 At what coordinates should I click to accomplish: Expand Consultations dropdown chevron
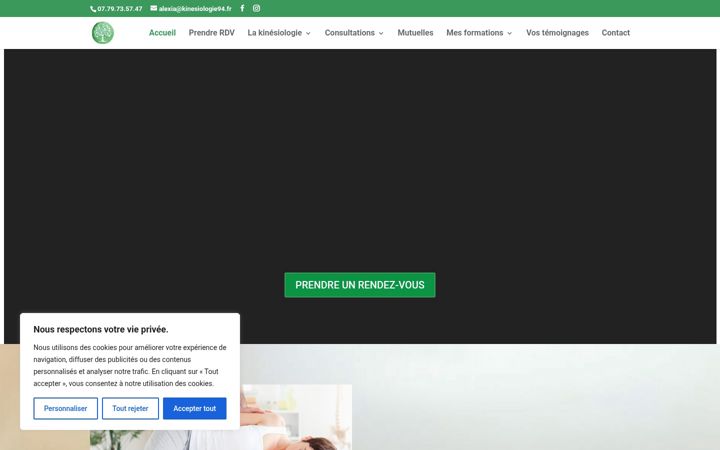tap(381, 33)
